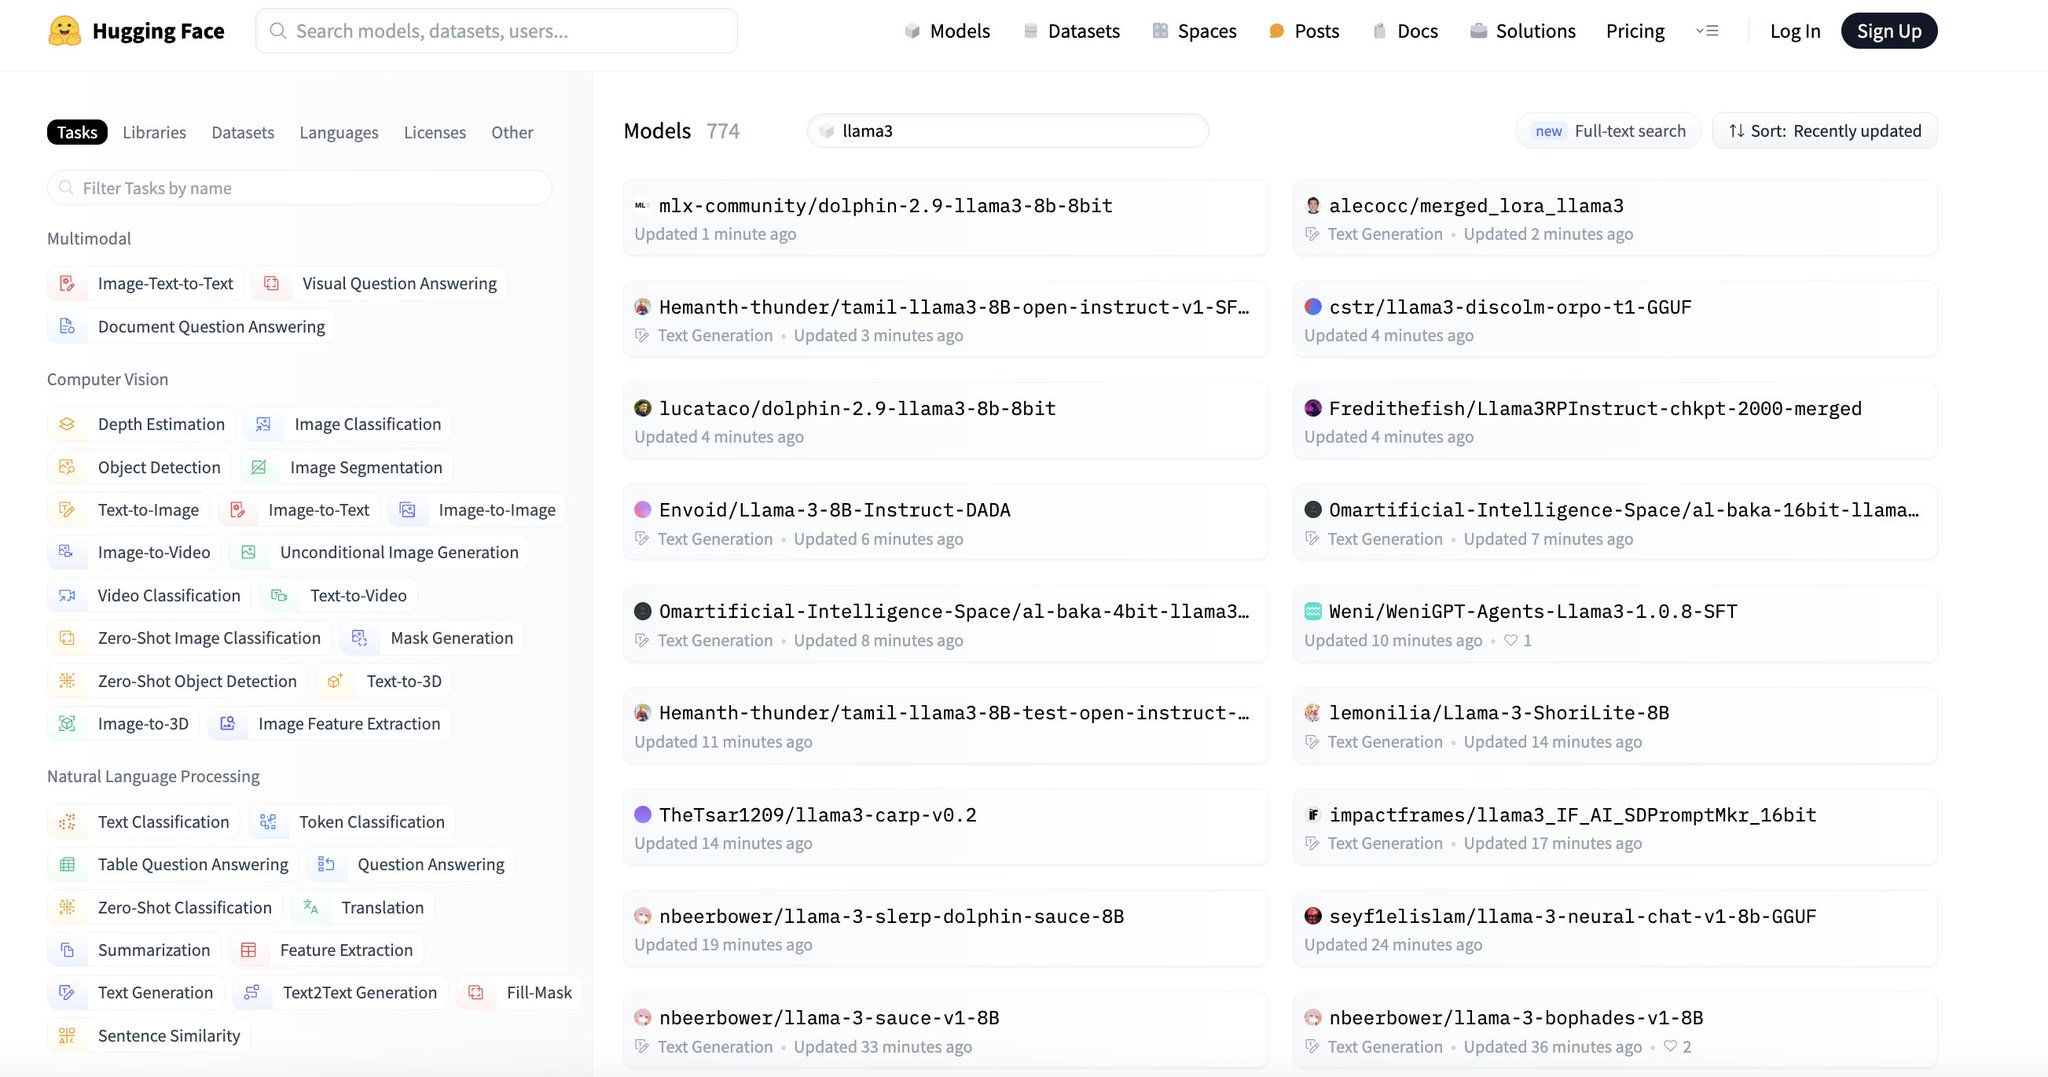Select the Question Answering task filter
This screenshot has height=1077, width=2048.
[x=411, y=865]
